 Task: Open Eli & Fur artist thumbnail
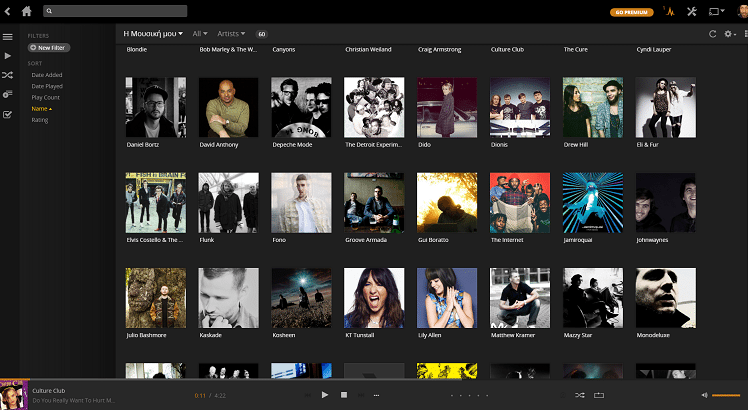click(666, 107)
